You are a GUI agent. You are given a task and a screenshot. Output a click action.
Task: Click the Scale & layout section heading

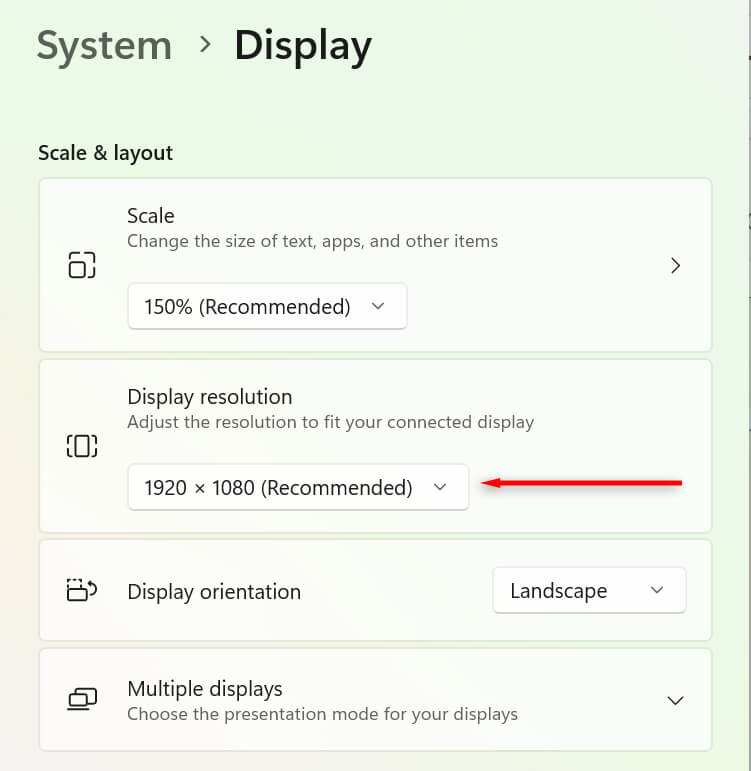[x=105, y=153]
